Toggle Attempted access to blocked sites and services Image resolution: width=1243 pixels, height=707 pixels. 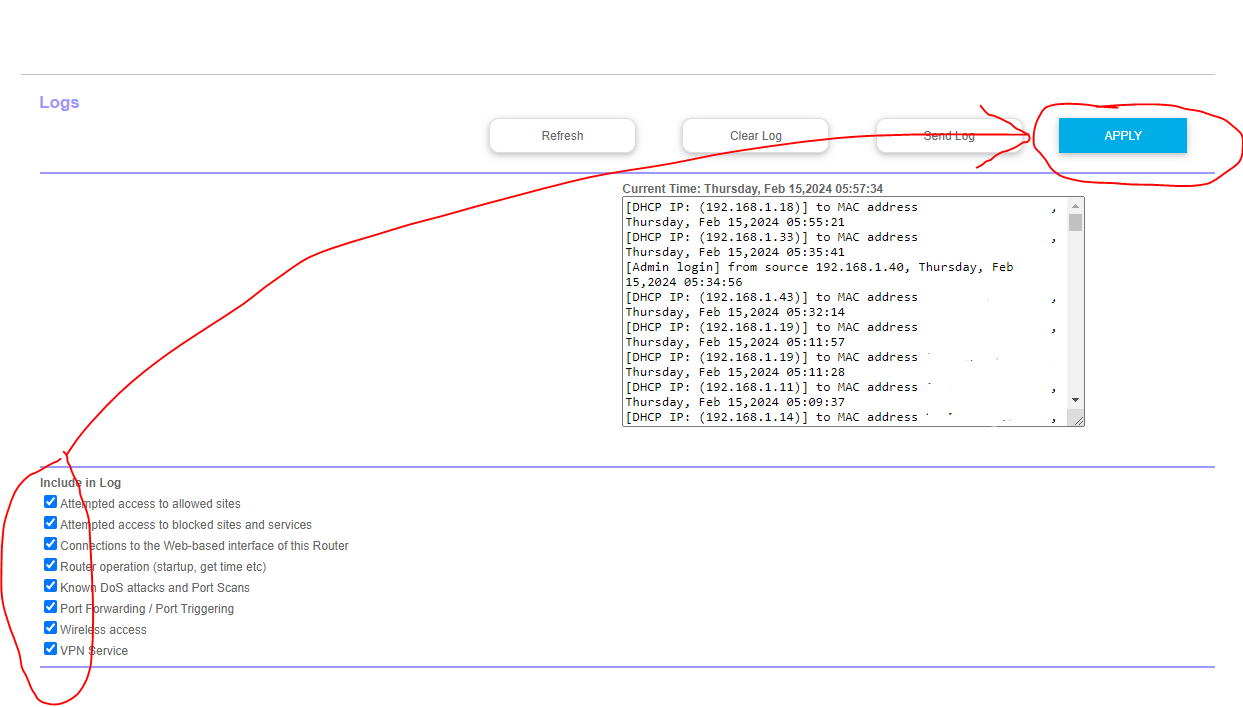51,523
